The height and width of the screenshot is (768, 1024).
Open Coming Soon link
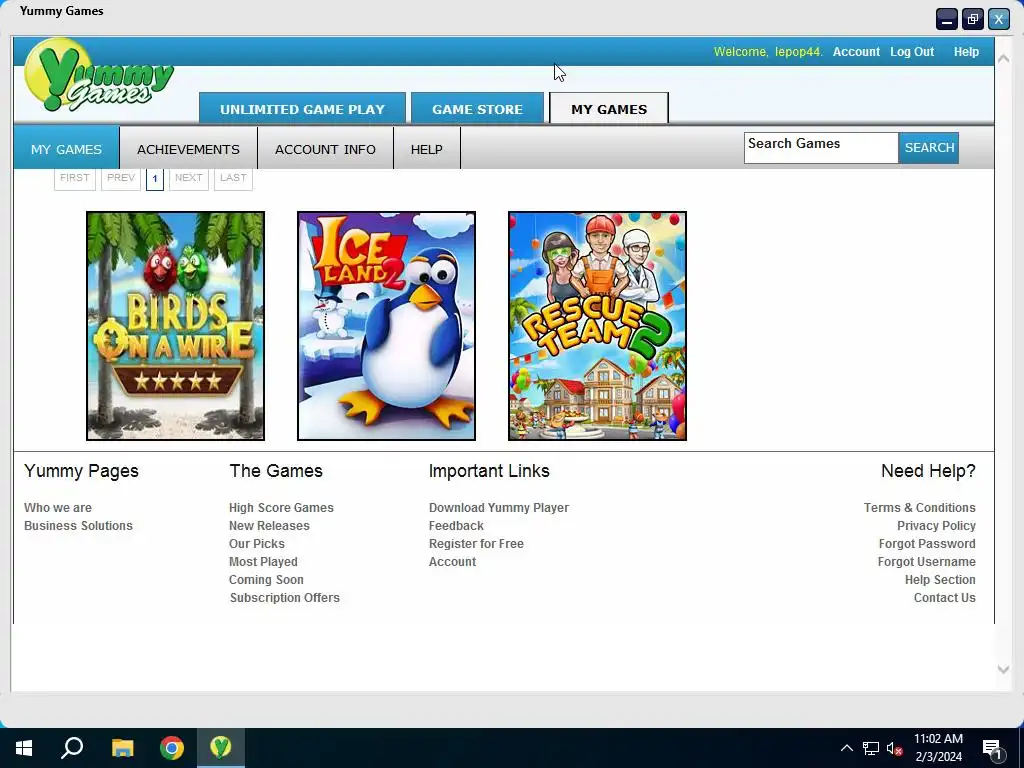tap(266, 579)
